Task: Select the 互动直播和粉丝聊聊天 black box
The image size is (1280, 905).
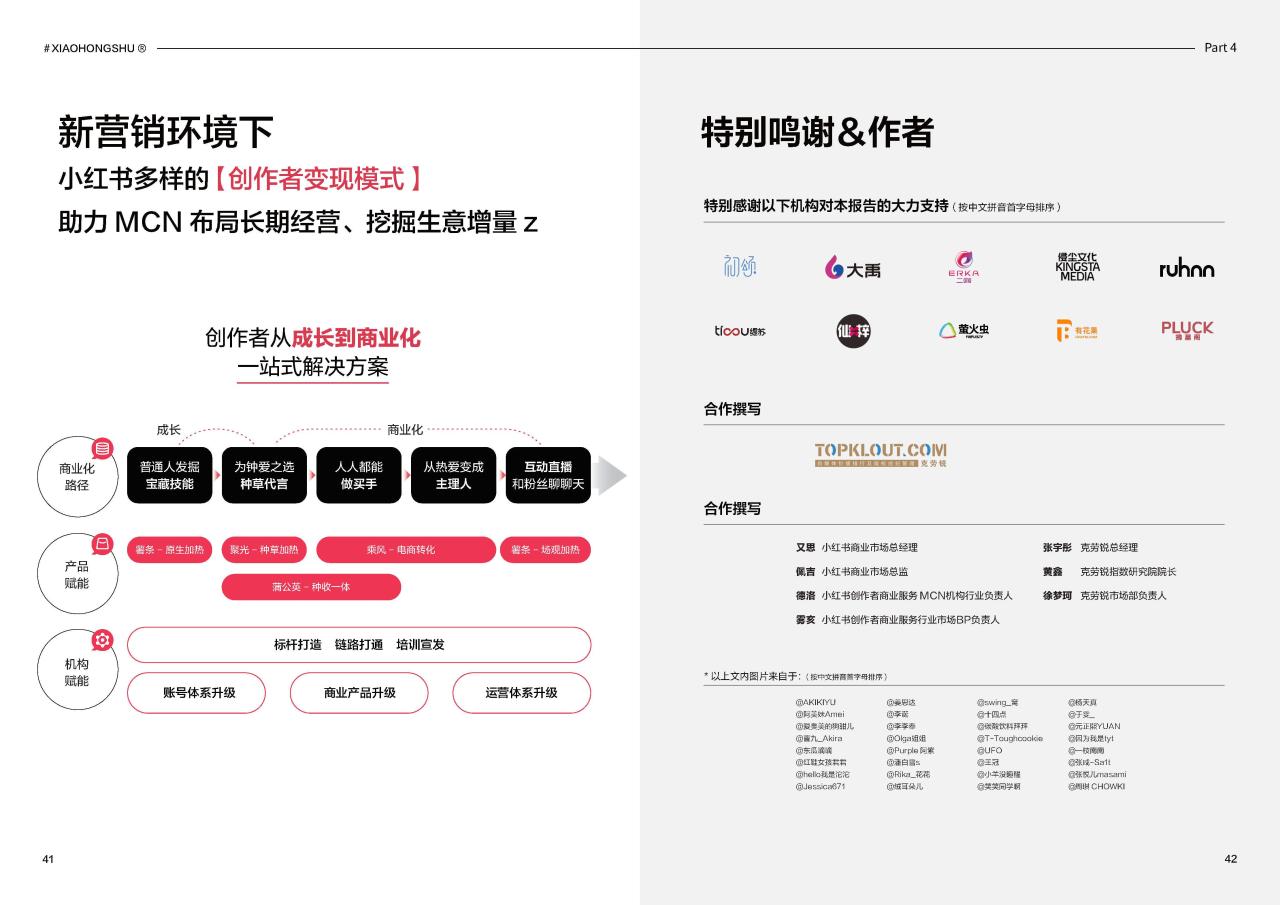Action: pyautogui.click(x=548, y=475)
